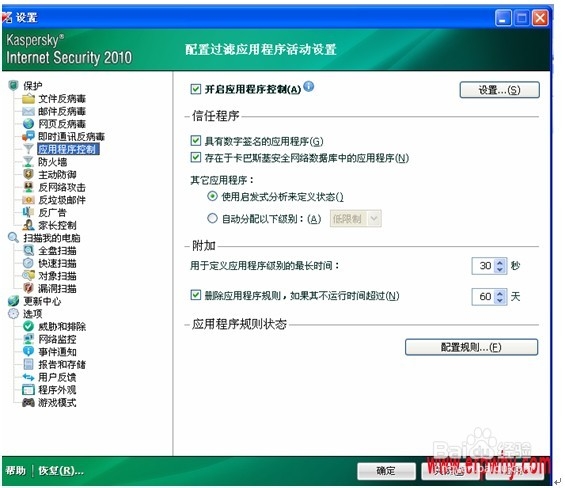Click the icon beside 主动防御
565x488 pixels.
(x=28, y=174)
